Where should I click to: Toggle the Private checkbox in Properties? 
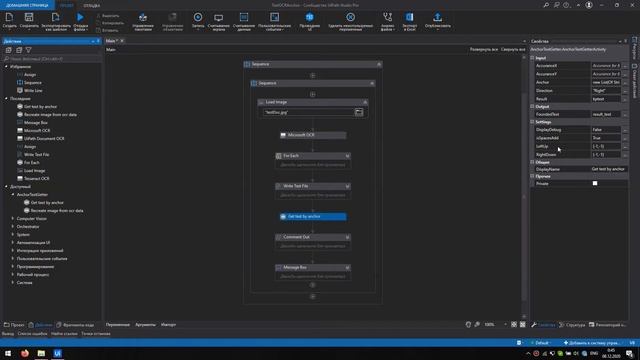coord(595,183)
